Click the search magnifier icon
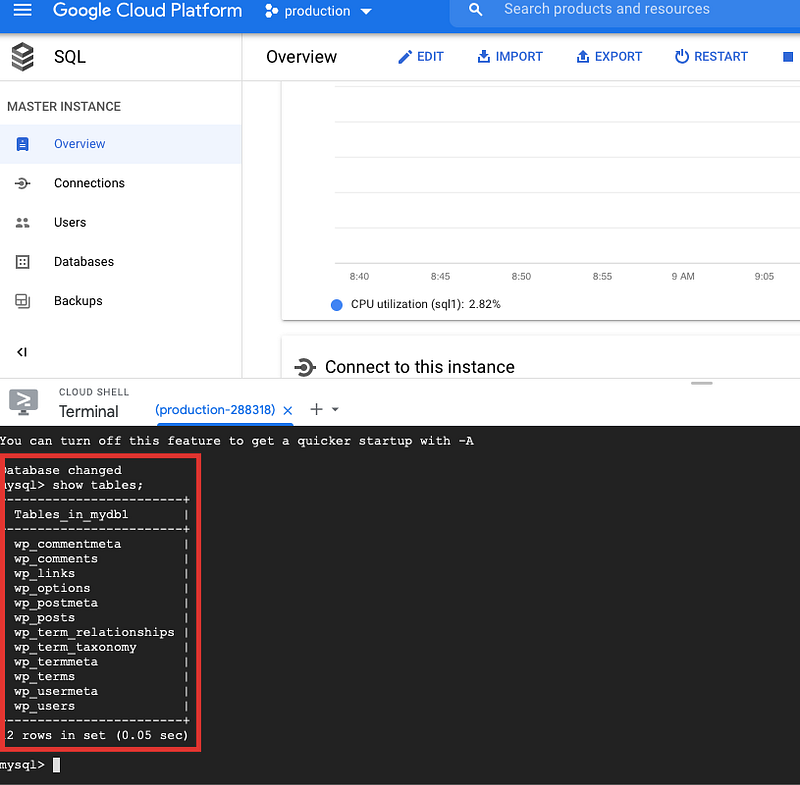The width and height of the screenshot is (800, 785). 475,9
